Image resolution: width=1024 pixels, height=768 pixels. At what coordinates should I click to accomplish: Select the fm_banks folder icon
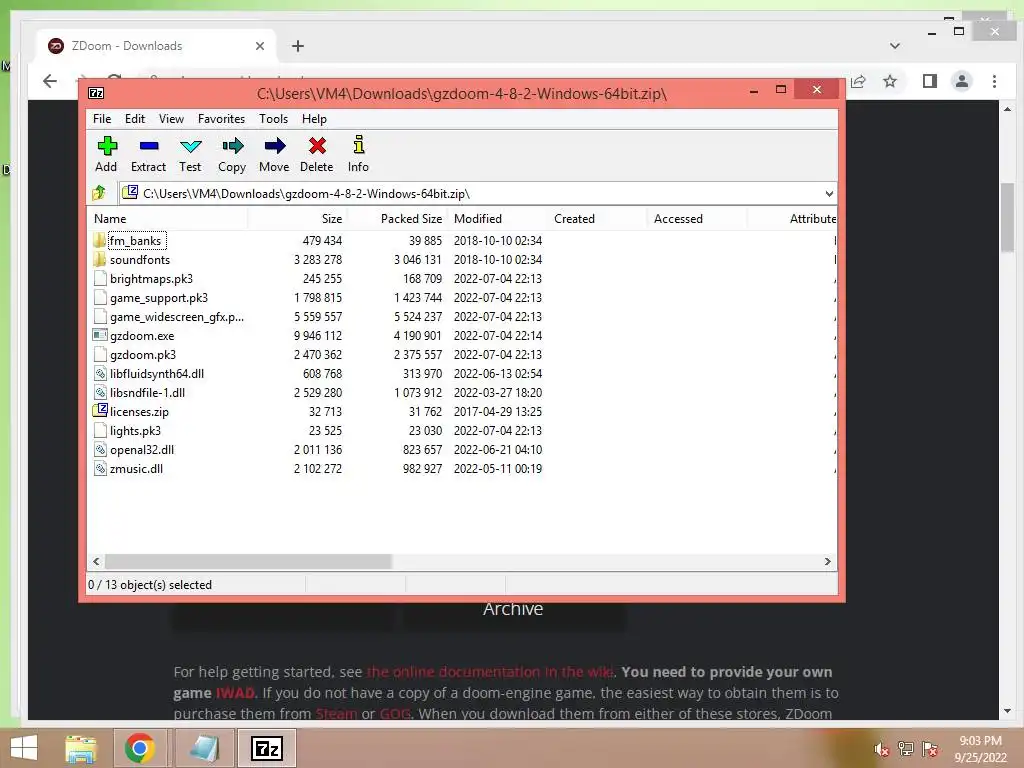(x=99, y=240)
